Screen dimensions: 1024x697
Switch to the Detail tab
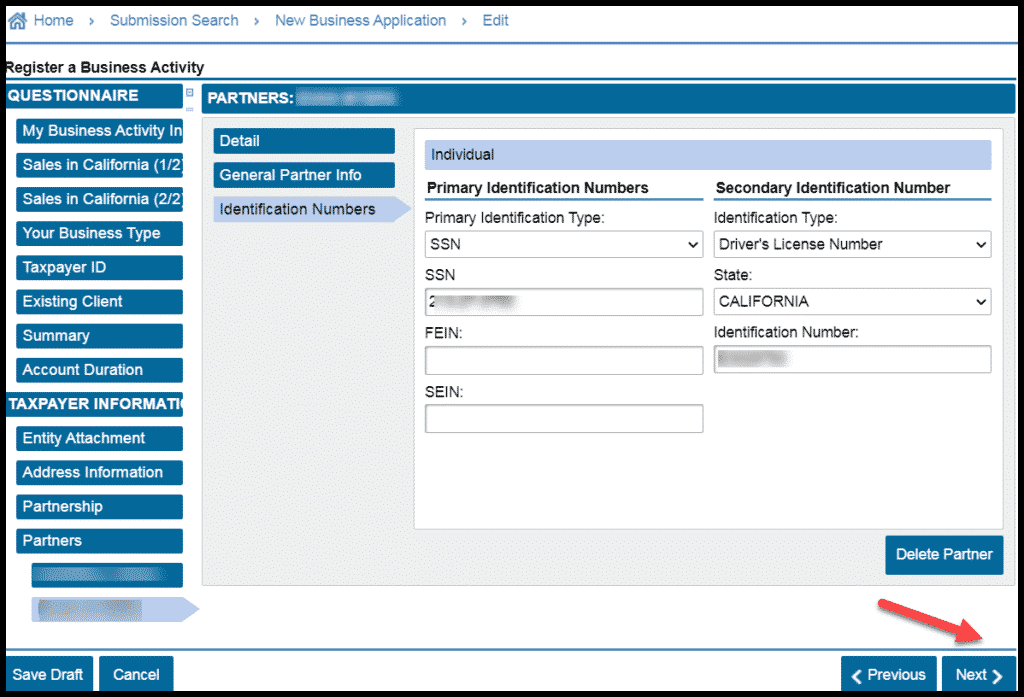click(304, 141)
